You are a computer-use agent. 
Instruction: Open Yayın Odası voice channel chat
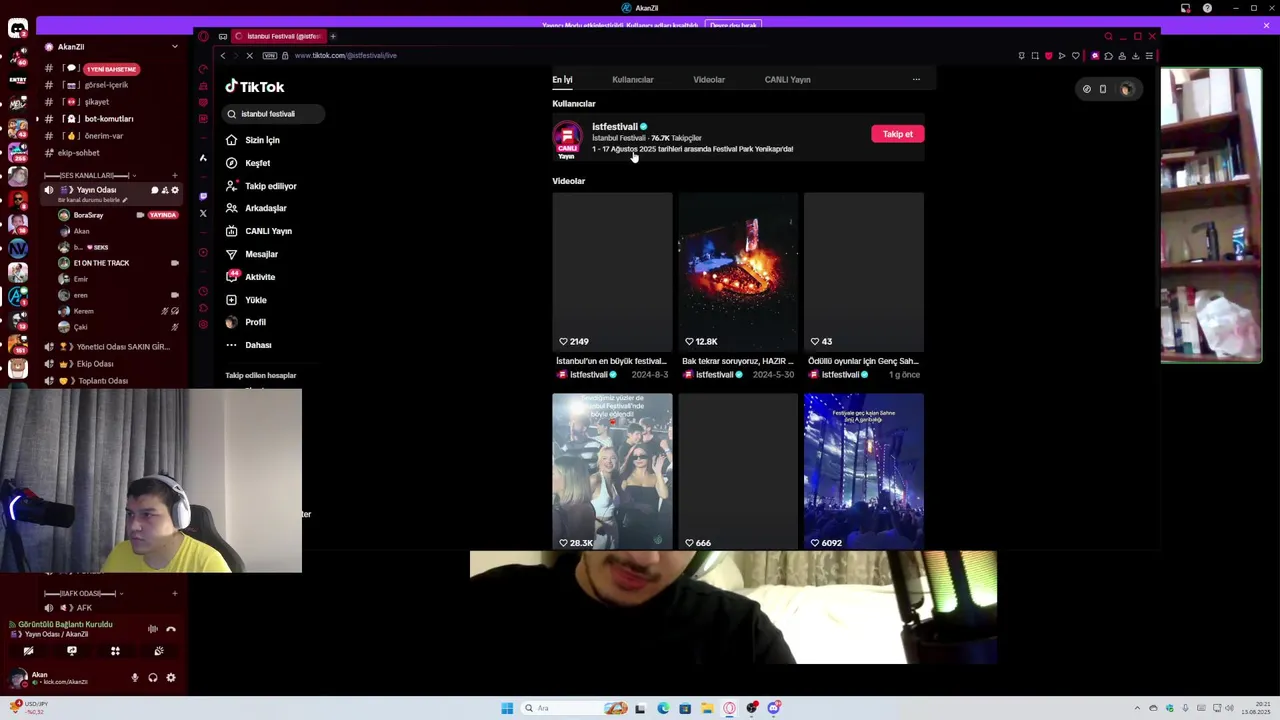coord(155,190)
